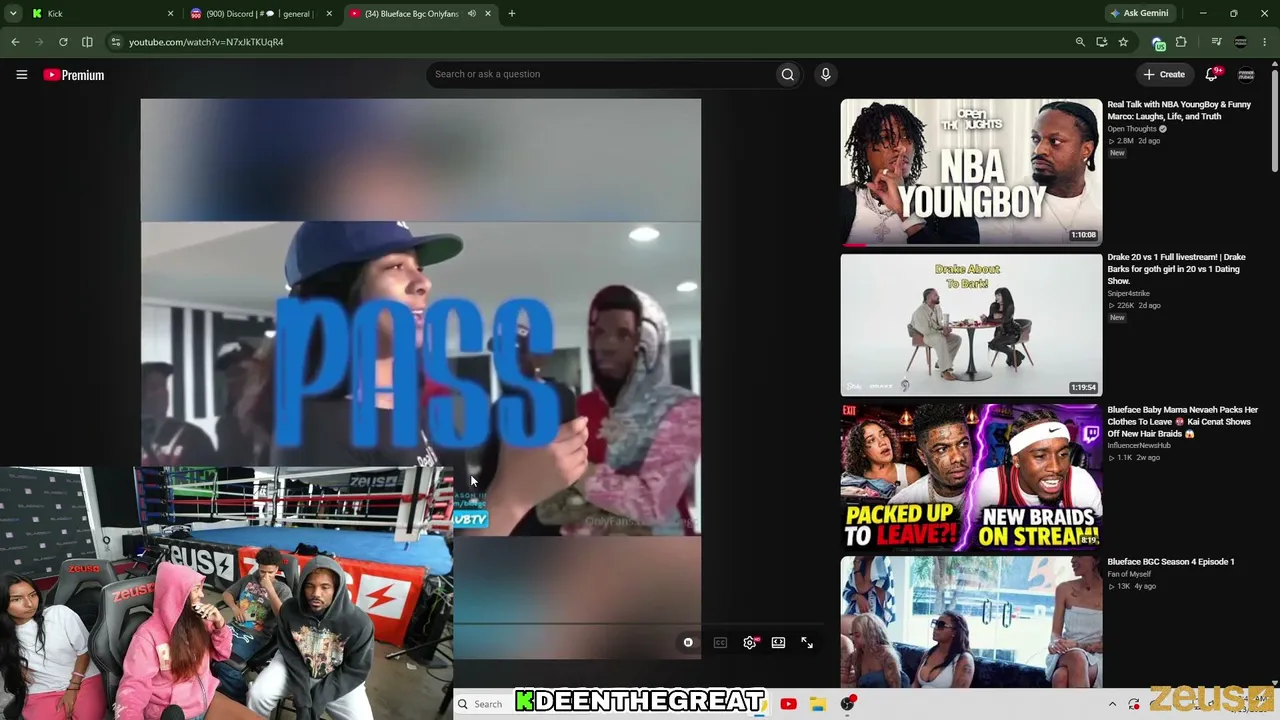Image resolution: width=1280 pixels, height=720 pixels.
Task: Open the NBA YoungBoy video thumbnail
Action: (971, 172)
